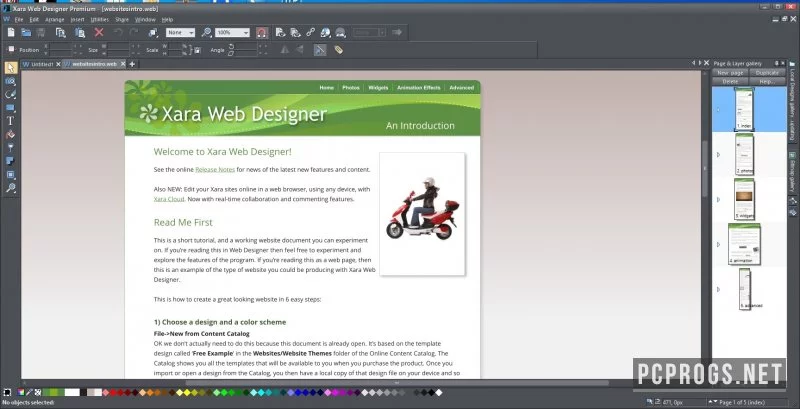Click the Photos navigation link on page
Viewport: 800px width, 409px height.
tap(351, 88)
